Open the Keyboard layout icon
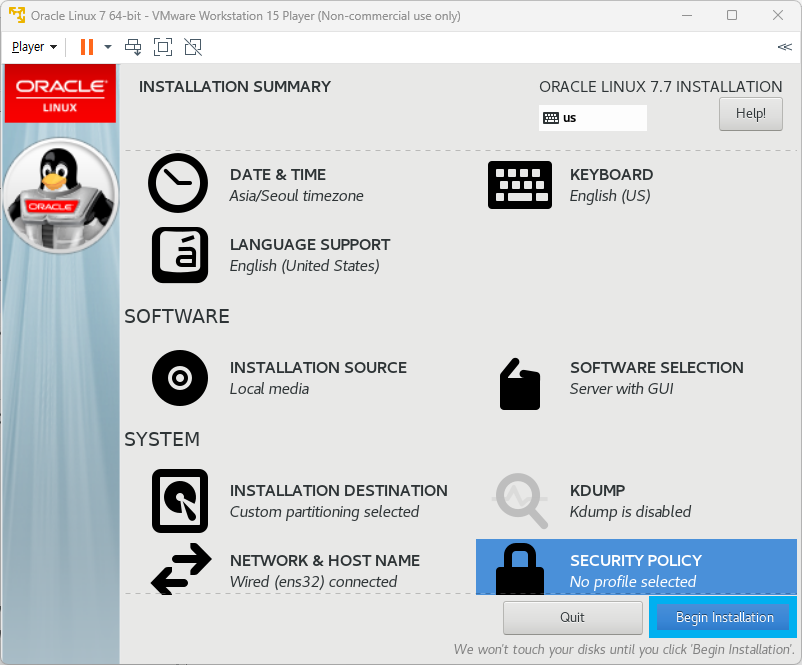Screen dimensions: 802x665 (x=520, y=185)
